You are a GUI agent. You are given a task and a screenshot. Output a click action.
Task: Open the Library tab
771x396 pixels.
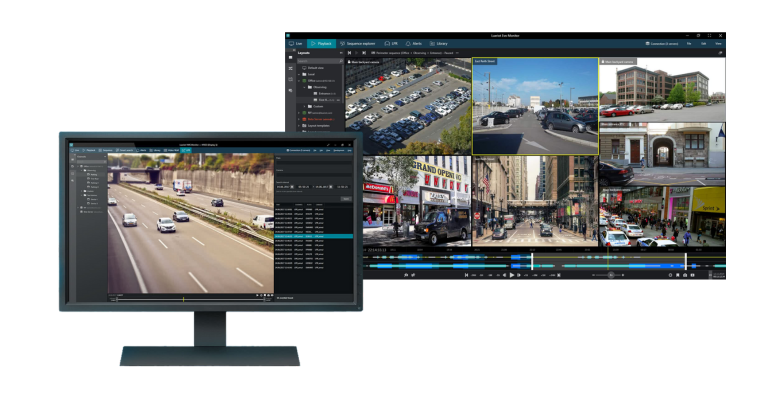point(439,44)
